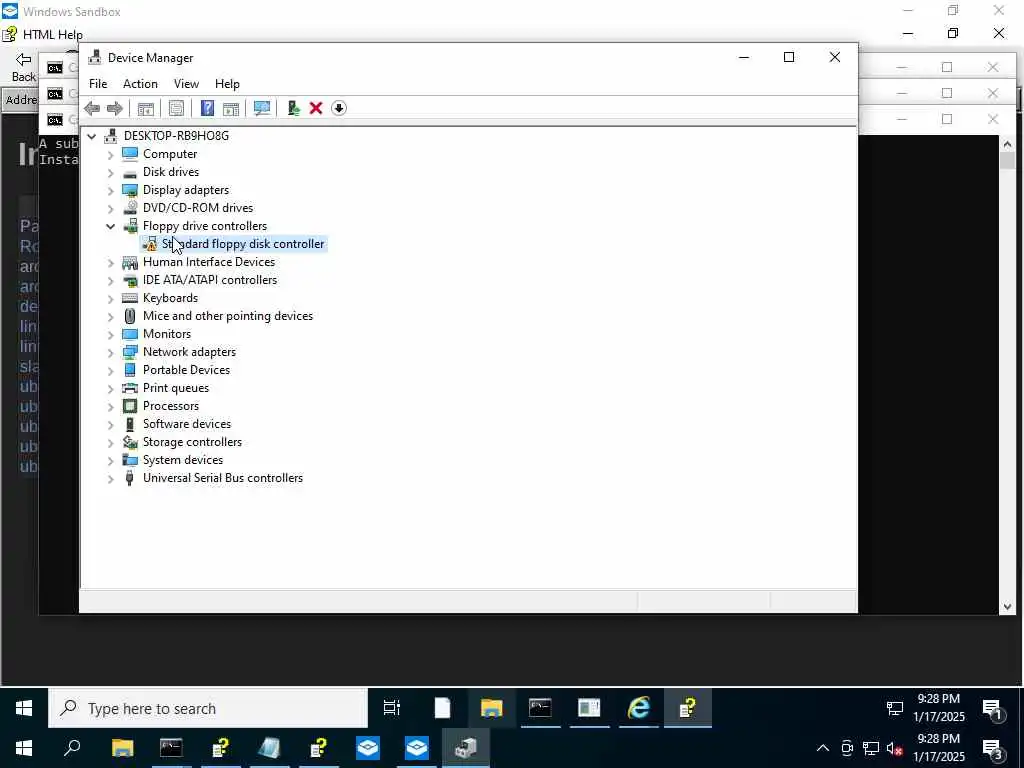
Task: Toggle the Show/Hide Console Tree toolbar icon
Action: tap(146, 108)
